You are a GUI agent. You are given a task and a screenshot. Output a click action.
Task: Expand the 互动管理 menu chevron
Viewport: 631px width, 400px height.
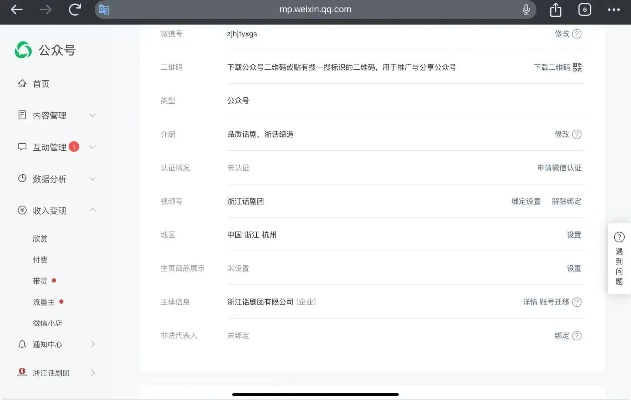[x=93, y=147]
